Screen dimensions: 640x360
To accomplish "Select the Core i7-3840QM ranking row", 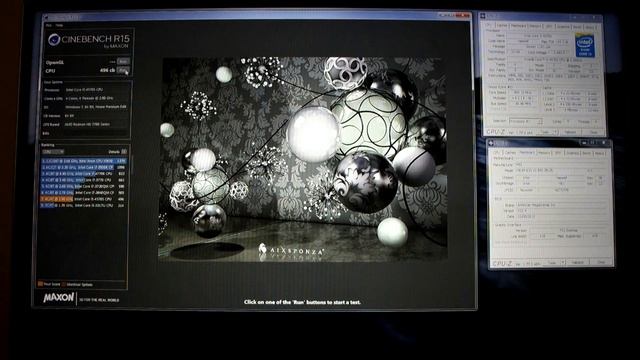I will point(84,193).
